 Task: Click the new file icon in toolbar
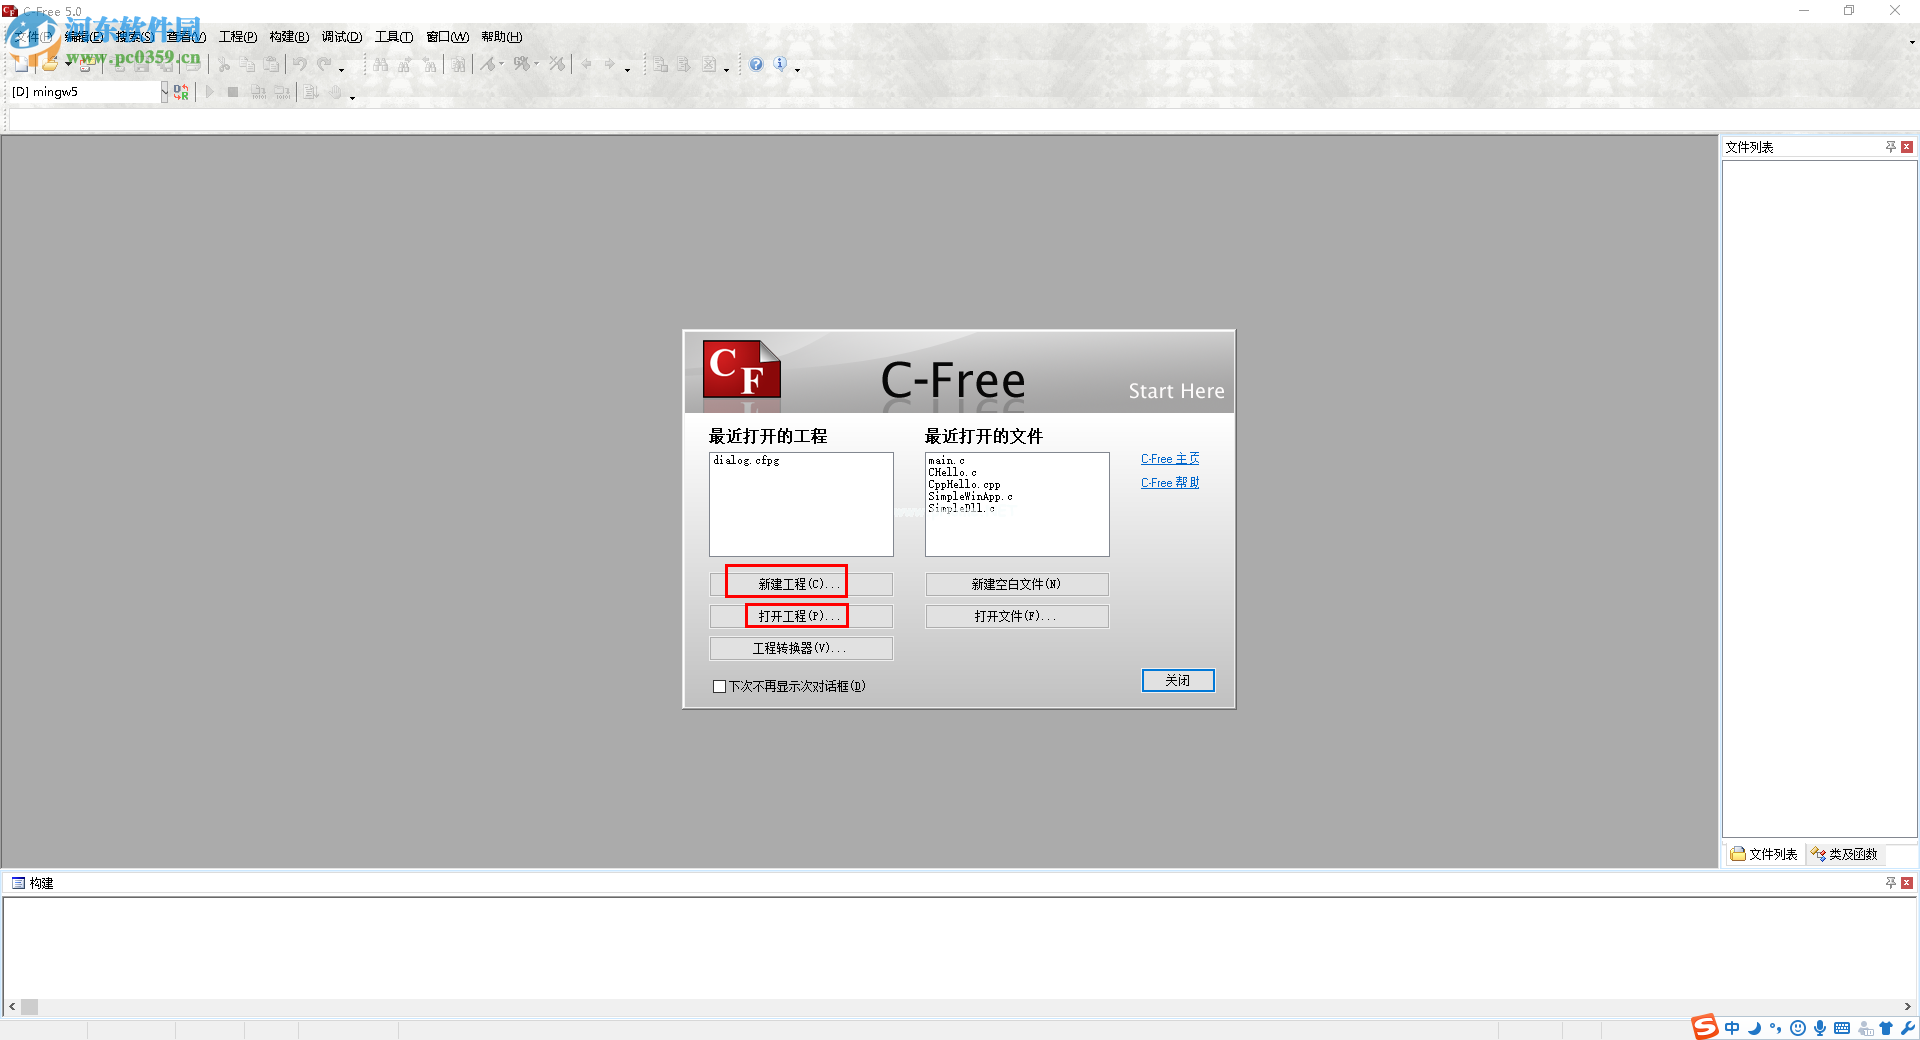click(x=21, y=65)
